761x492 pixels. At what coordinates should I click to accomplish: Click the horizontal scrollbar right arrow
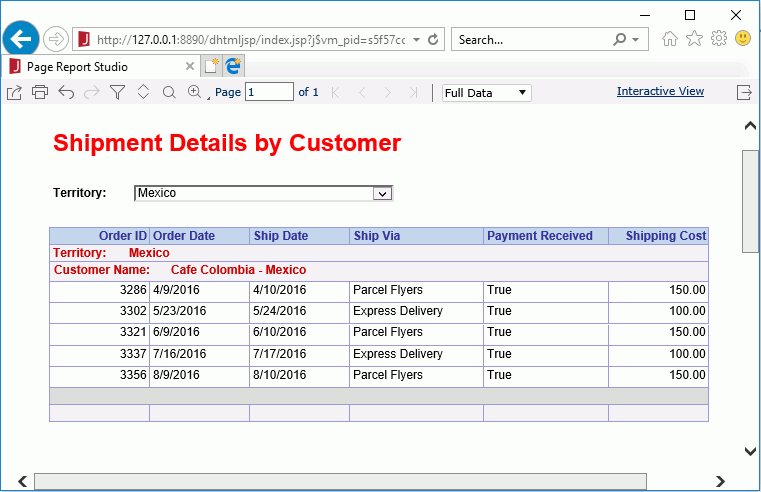coord(720,481)
